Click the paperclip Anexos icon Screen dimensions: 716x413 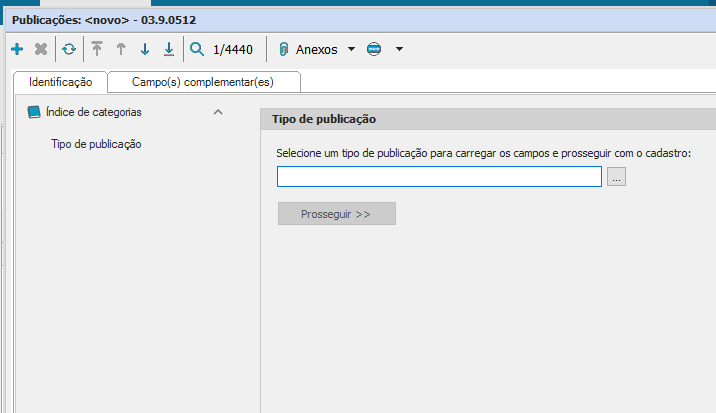283,49
